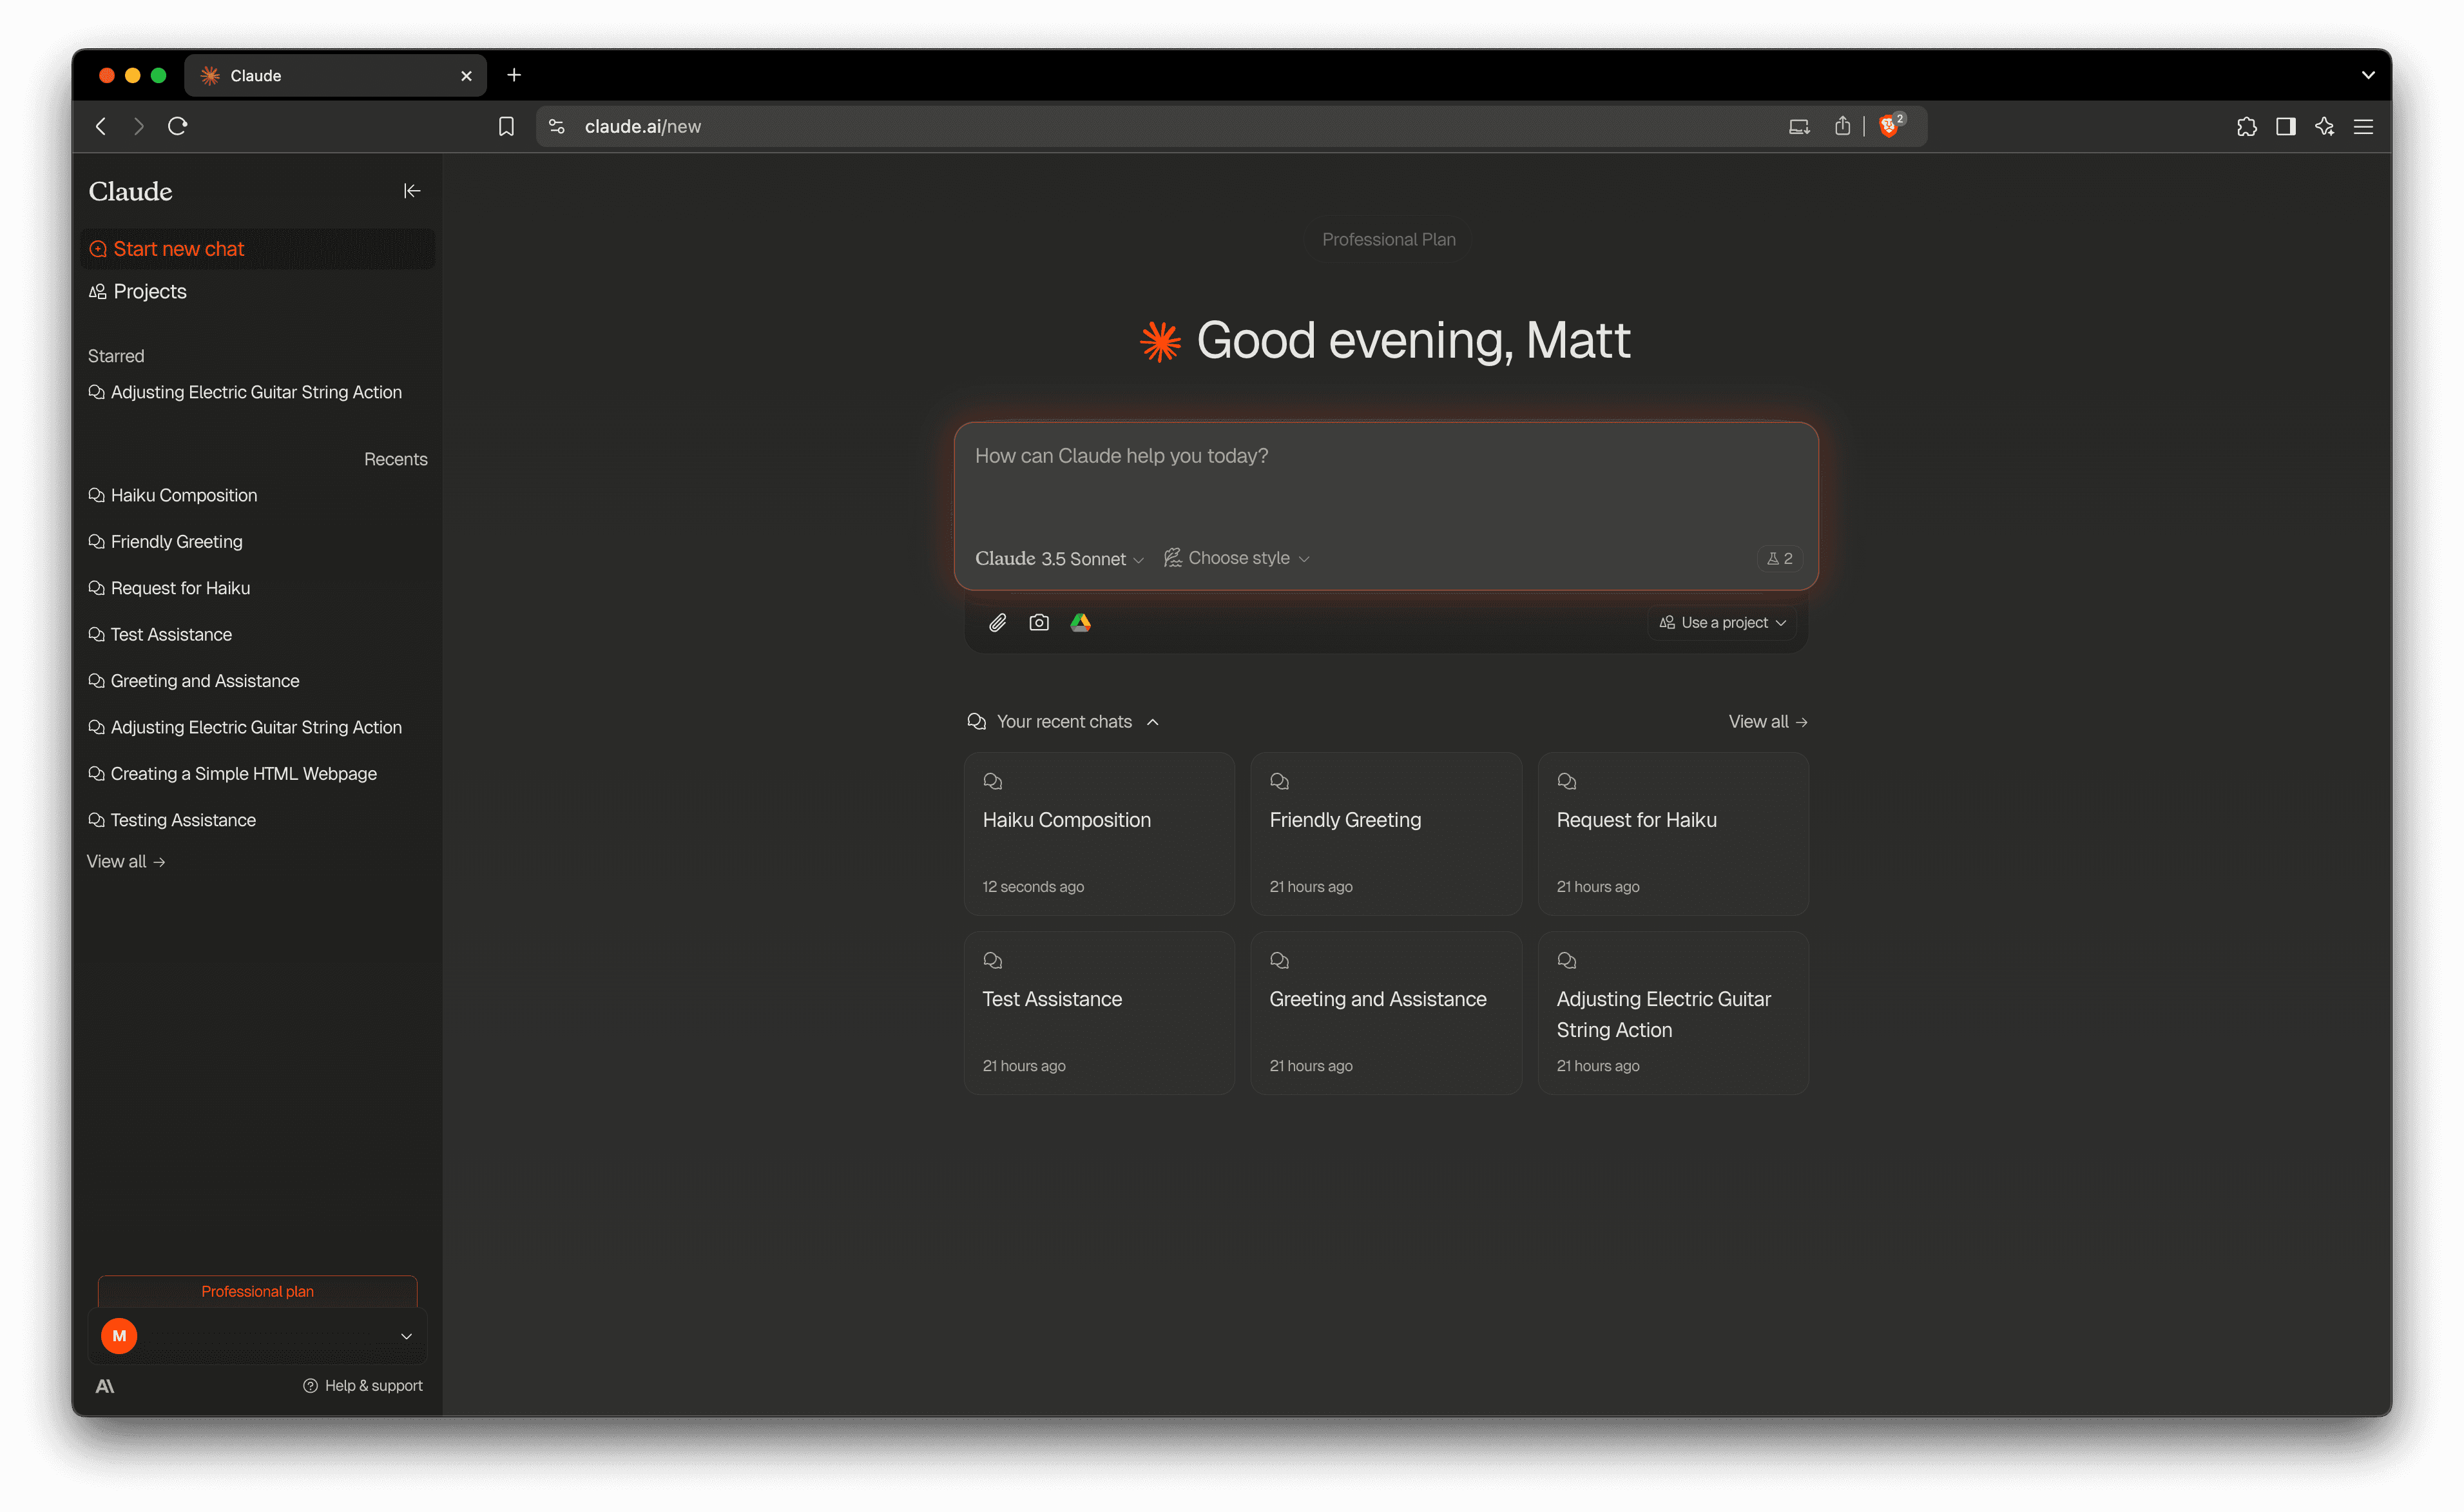Open the Greeting and Assistance chat card

(x=1386, y=1013)
